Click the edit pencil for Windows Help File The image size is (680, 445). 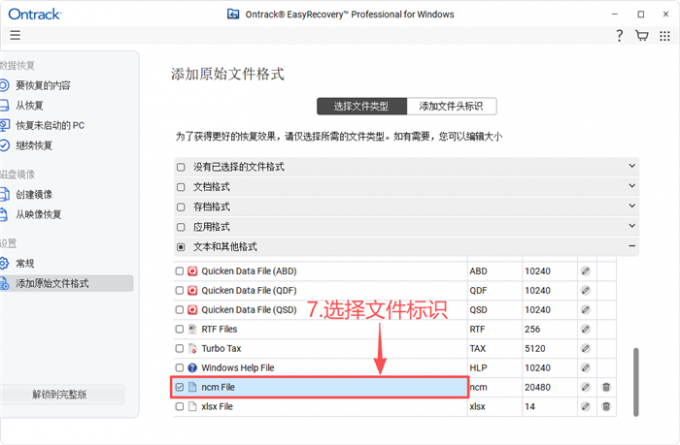[x=585, y=368]
